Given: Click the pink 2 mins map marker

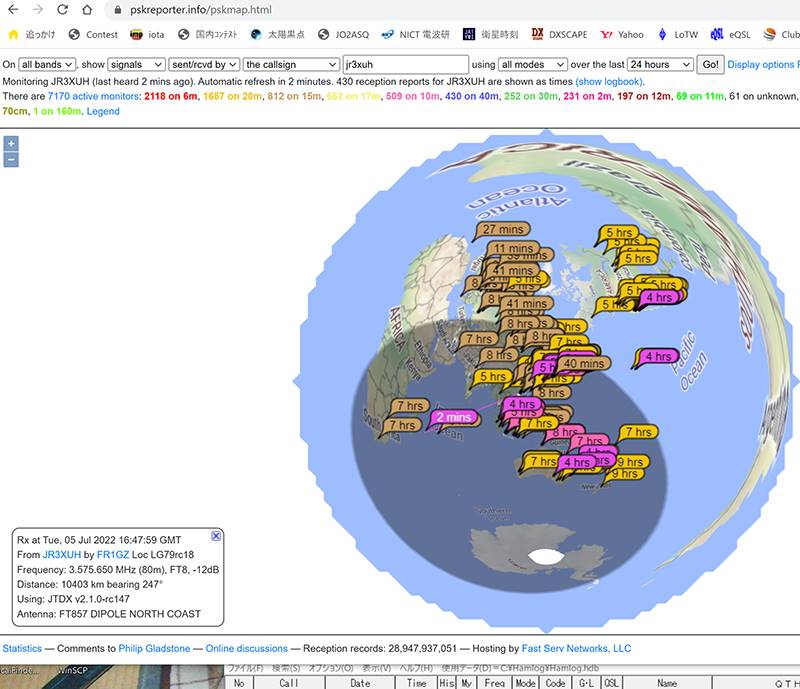Looking at the screenshot, I should click(x=452, y=417).
